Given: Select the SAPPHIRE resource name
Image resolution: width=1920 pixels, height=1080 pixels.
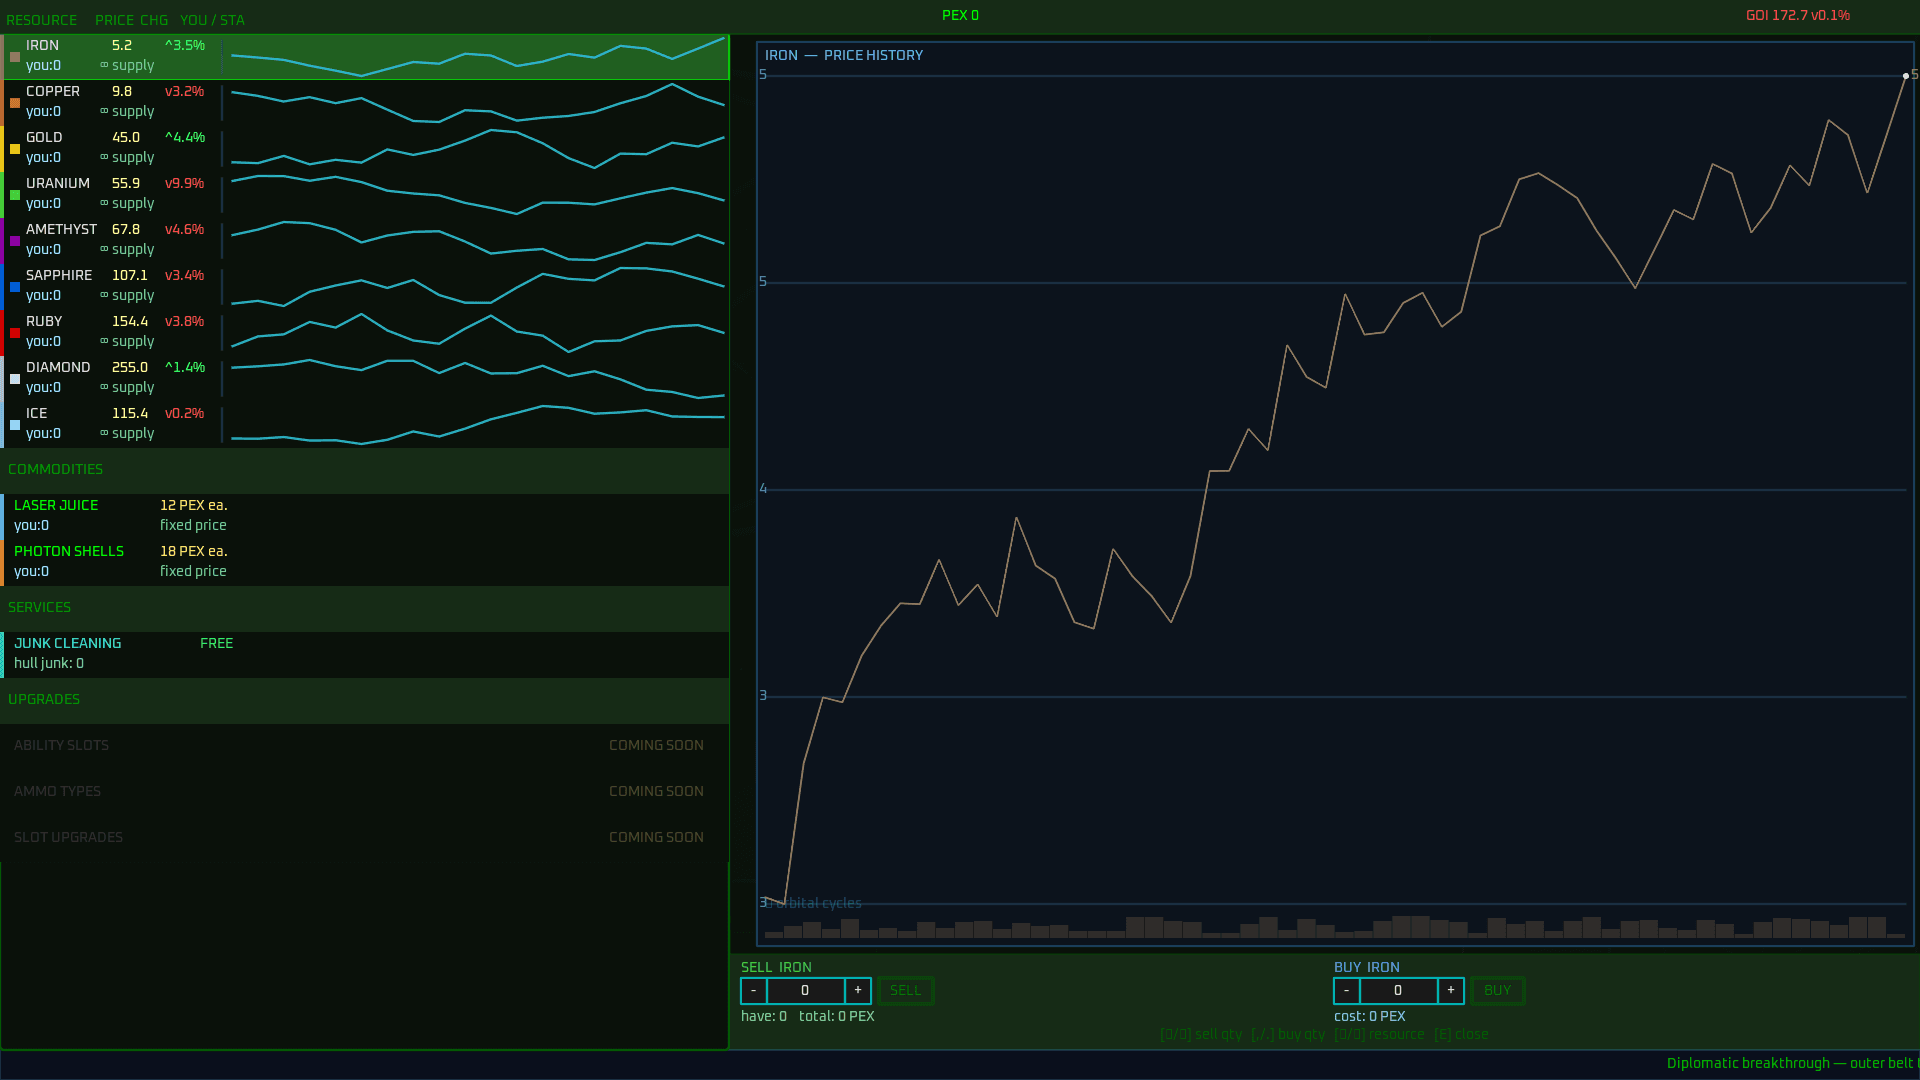Looking at the screenshot, I should coord(59,275).
